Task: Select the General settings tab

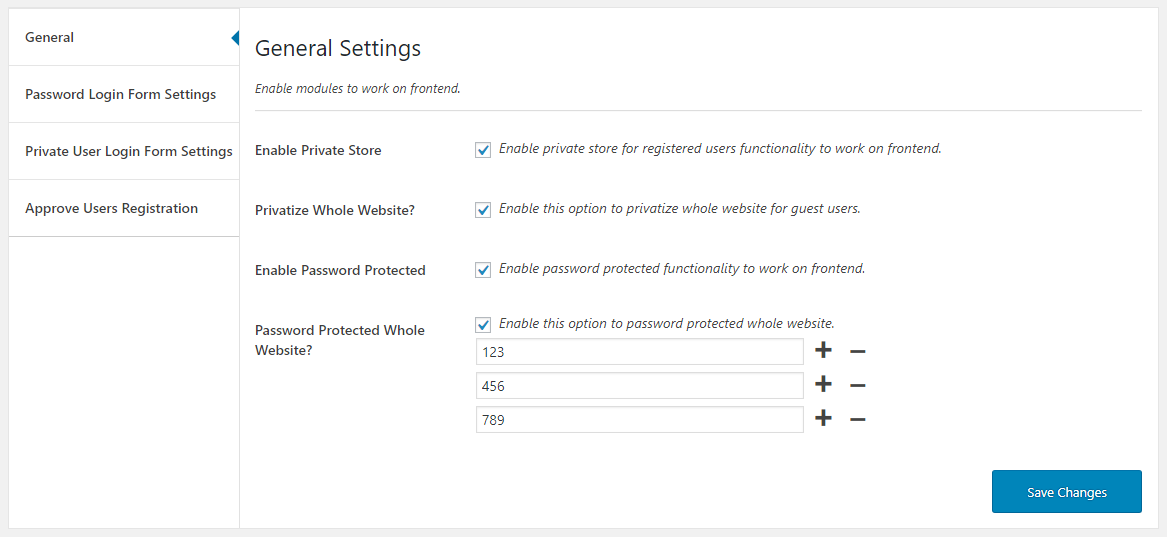Action: click(x=50, y=38)
